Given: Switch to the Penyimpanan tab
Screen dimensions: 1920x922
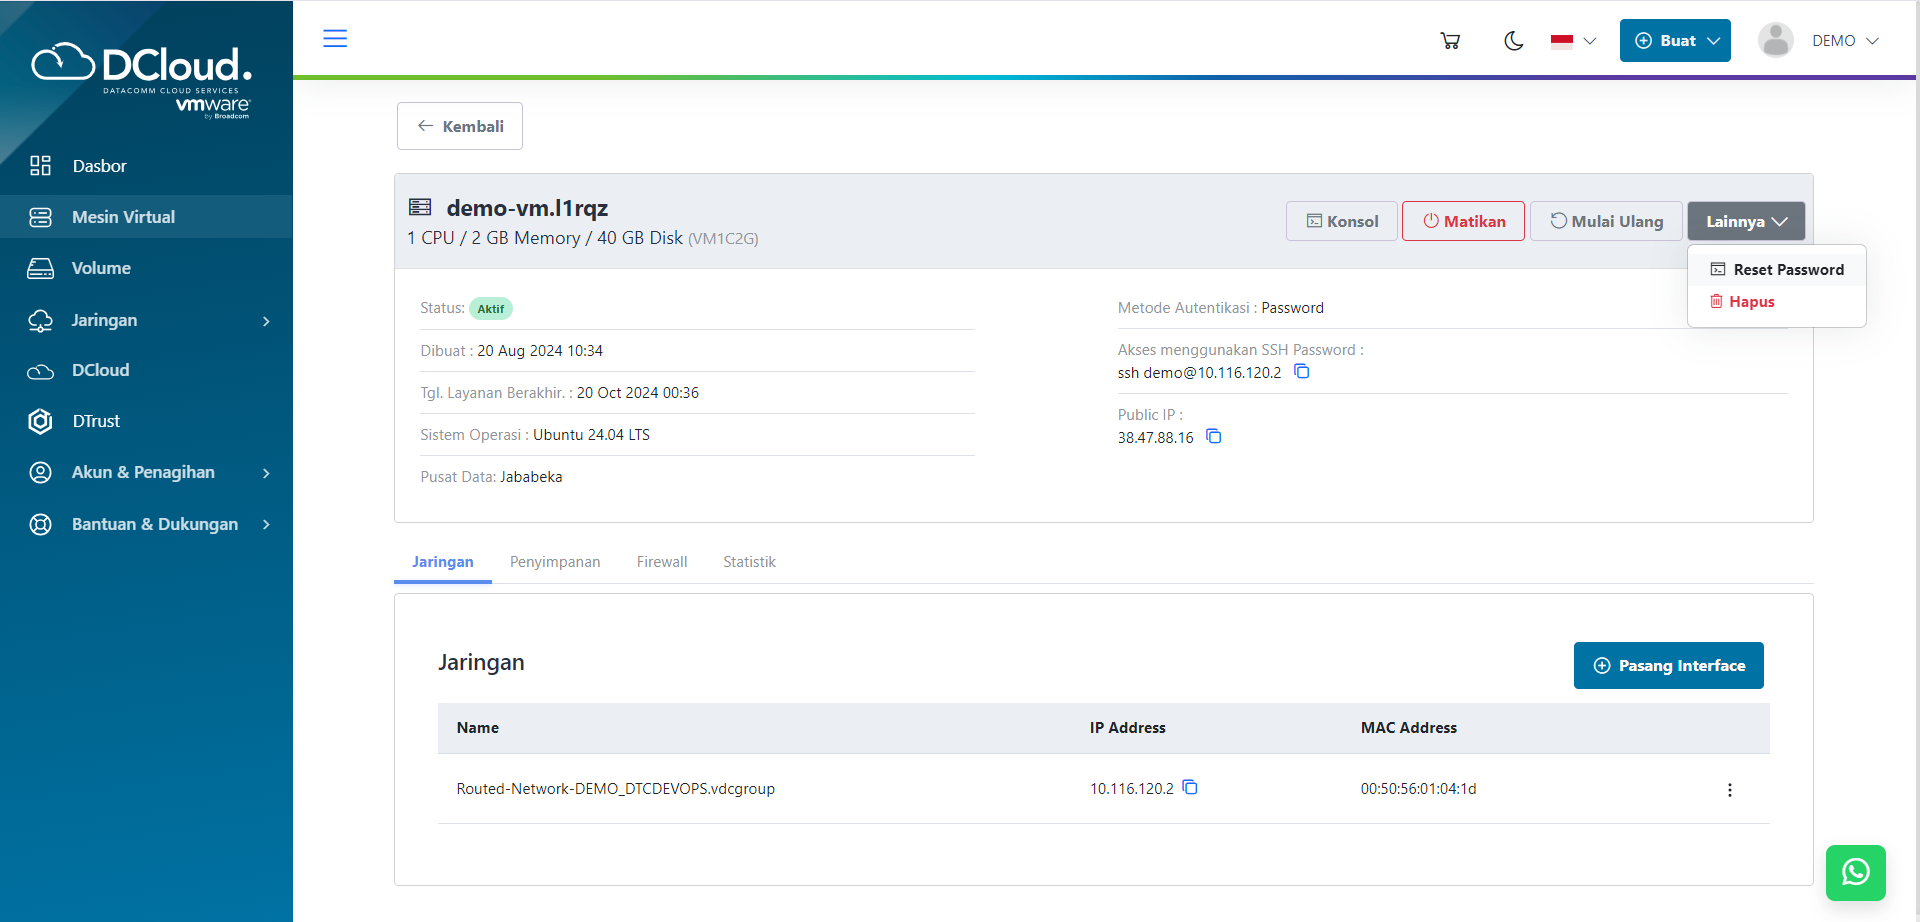Looking at the screenshot, I should tap(555, 562).
